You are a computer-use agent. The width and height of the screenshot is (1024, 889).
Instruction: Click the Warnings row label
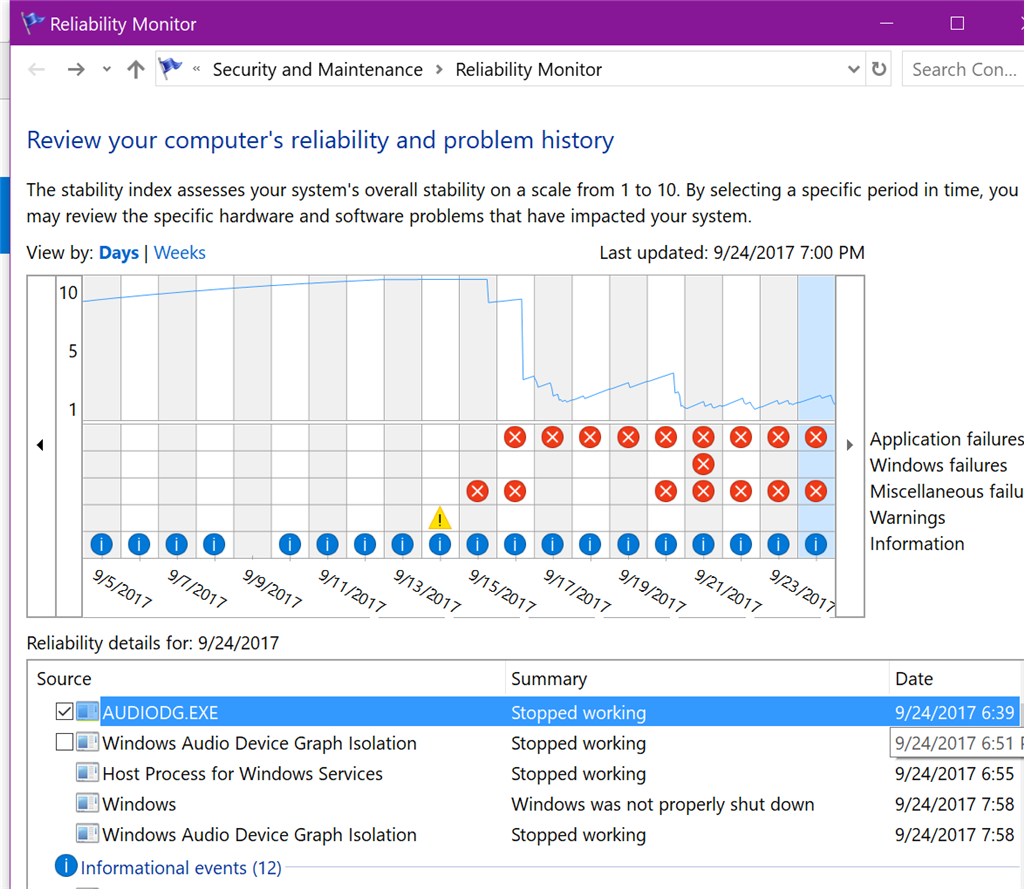pyautogui.click(x=908, y=517)
